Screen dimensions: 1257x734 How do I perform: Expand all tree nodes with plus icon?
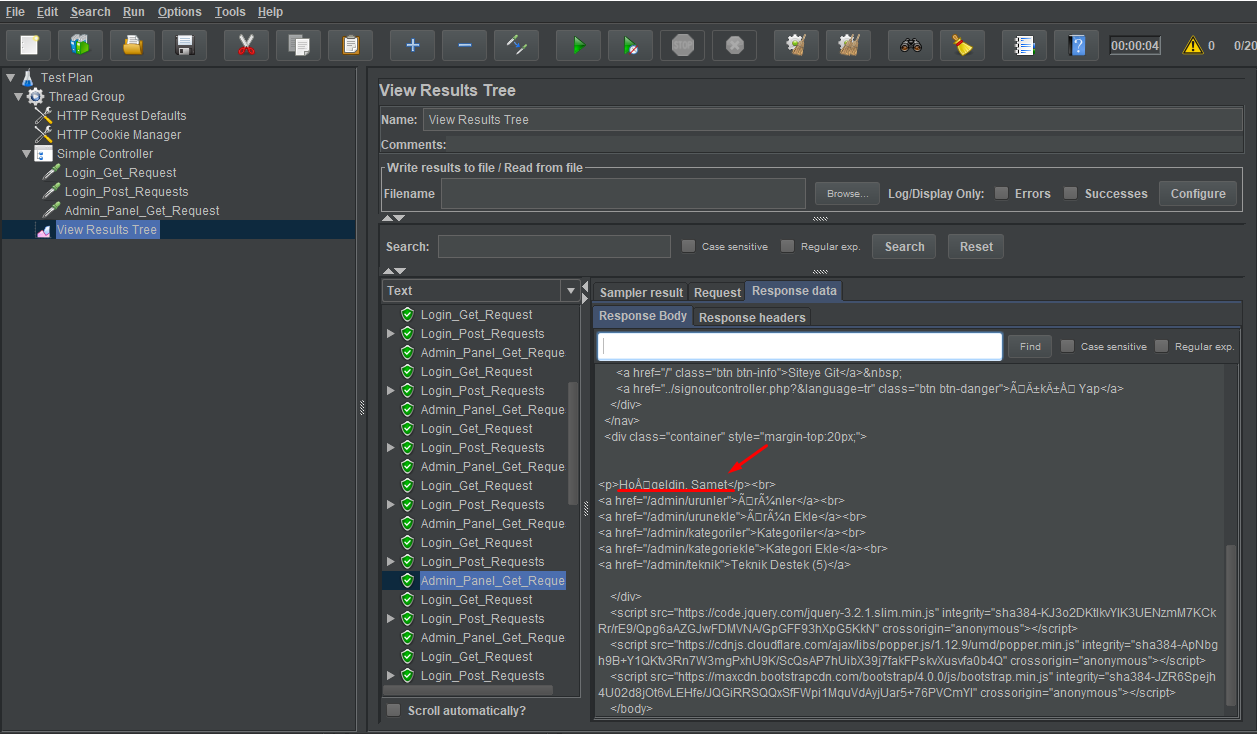[412, 45]
